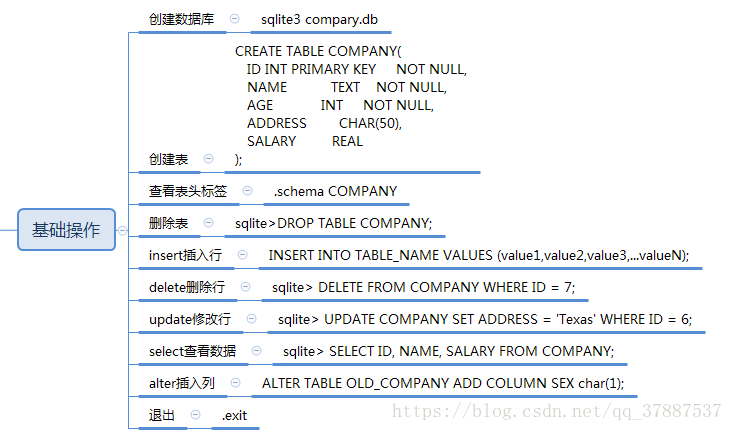This screenshot has width=733, height=431.
Task: Click the '.exit' node
Action: click(234, 415)
